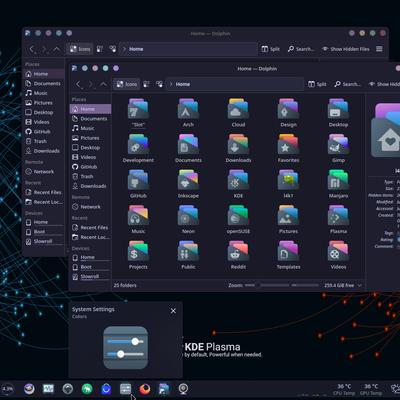Click the Home breadcrumb in front window's location bar
This screenshot has width=400, height=400.
[x=183, y=84]
